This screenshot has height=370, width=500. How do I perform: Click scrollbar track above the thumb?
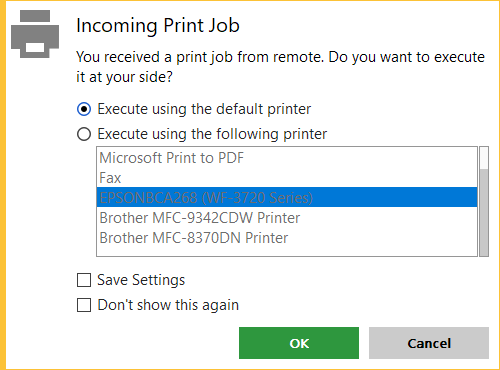click(484, 158)
